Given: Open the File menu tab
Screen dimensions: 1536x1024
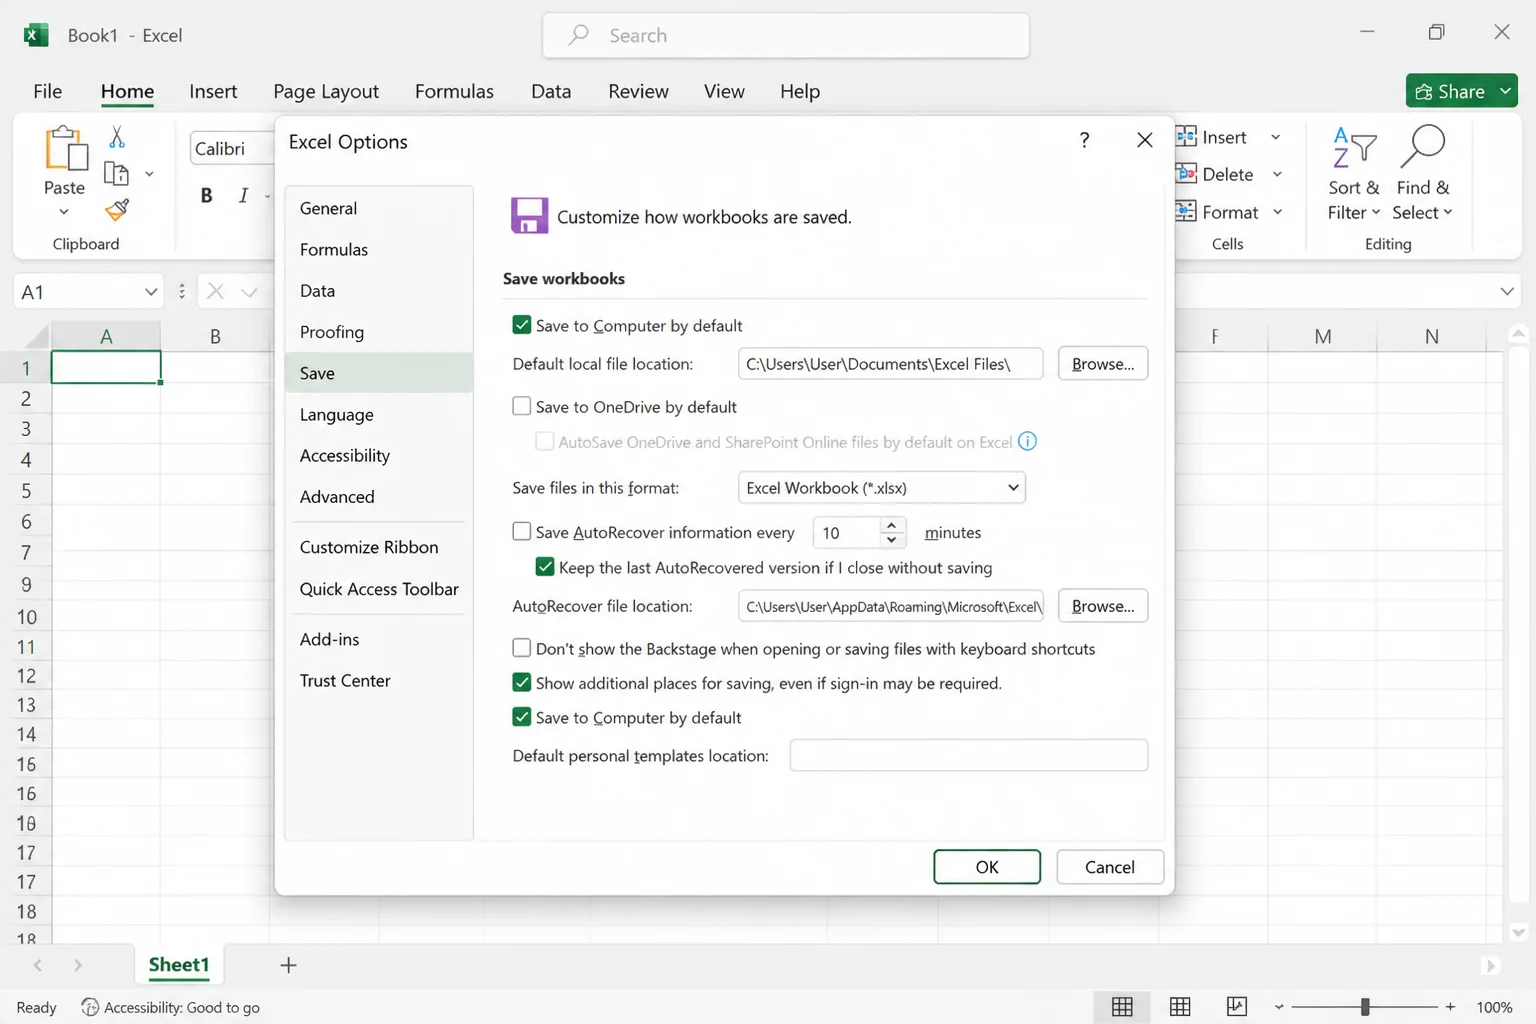Looking at the screenshot, I should [x=47, y=91].
